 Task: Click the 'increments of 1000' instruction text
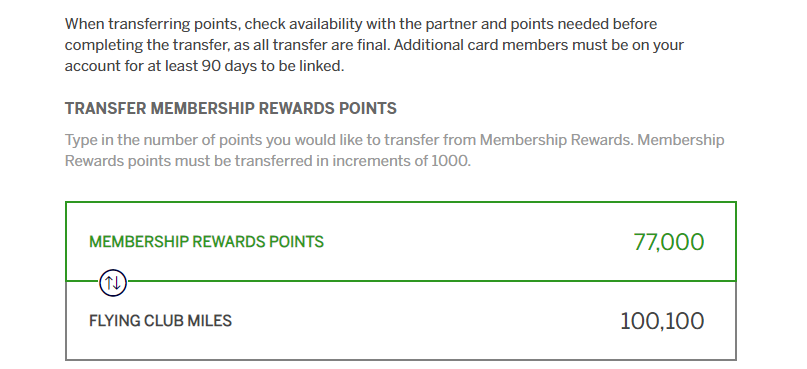[x=400, y=161]
